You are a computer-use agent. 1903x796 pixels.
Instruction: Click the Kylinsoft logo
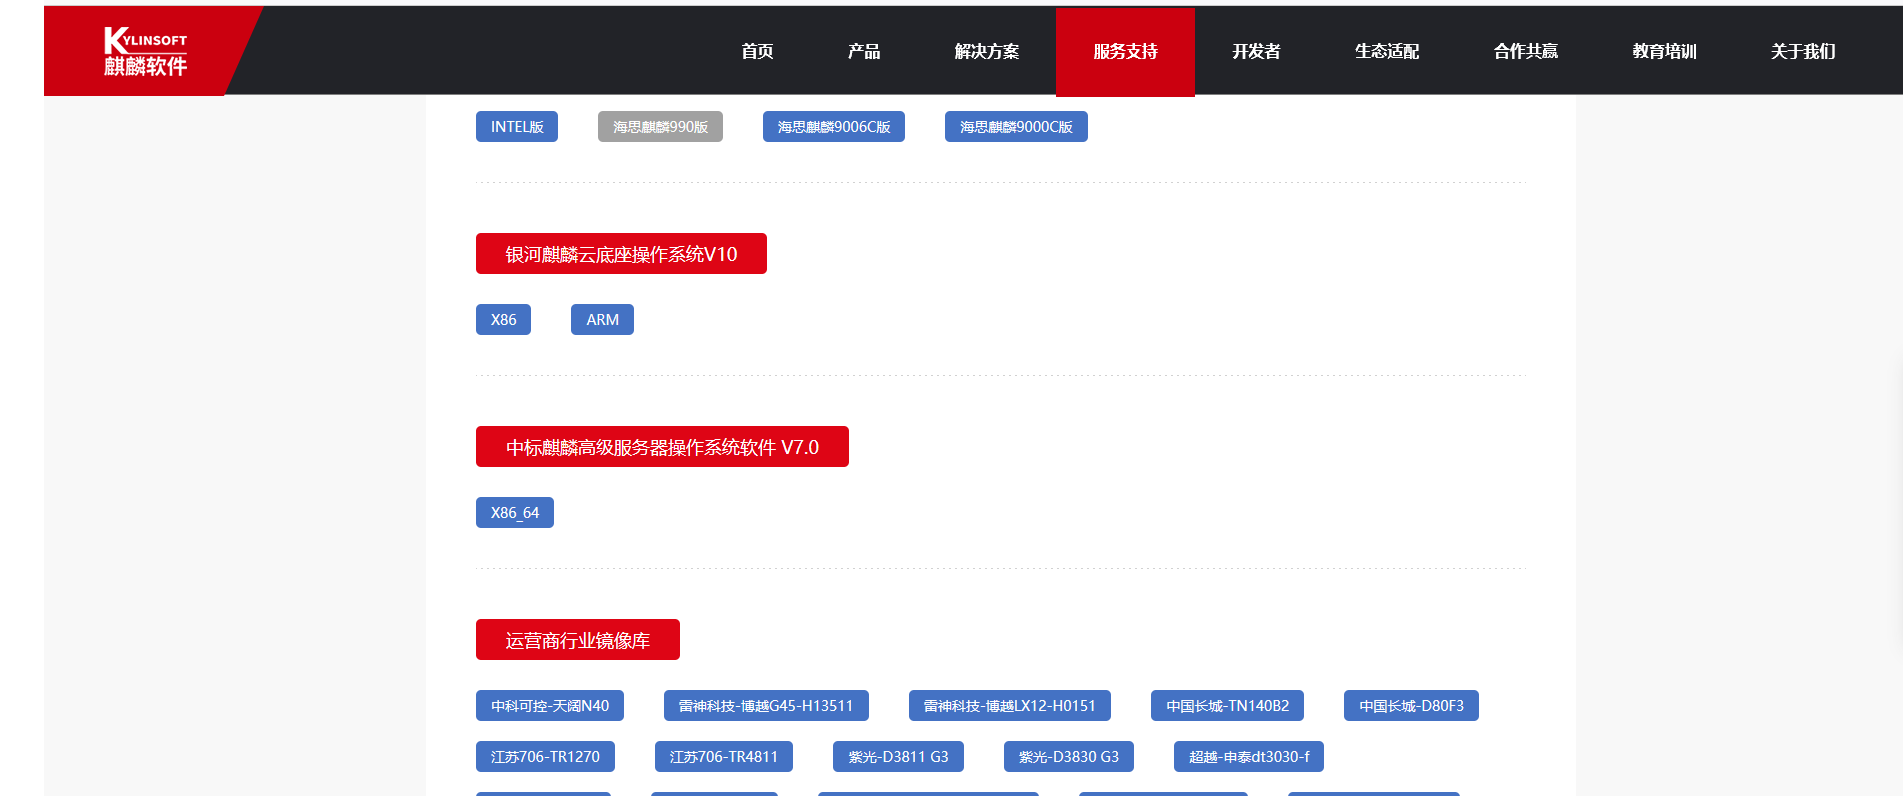coord(145,51)
